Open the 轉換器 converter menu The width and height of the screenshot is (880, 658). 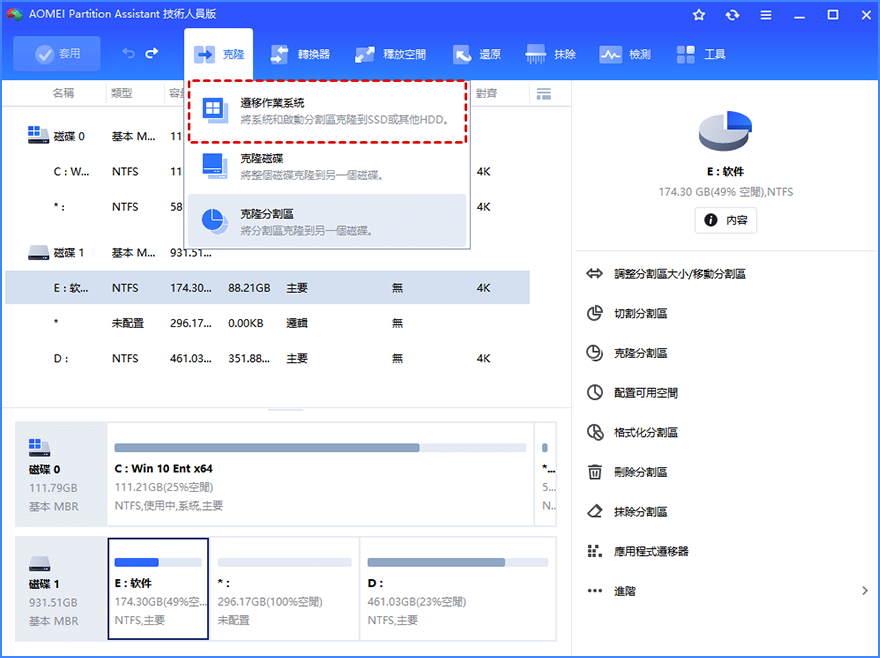click(x=300, y=54)
